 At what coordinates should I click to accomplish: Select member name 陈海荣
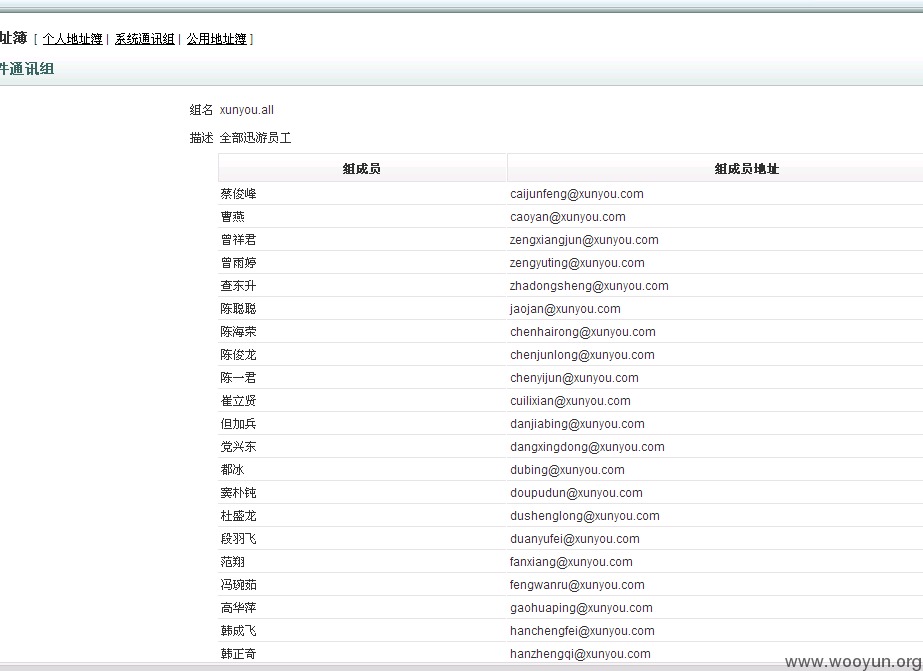[x=238, y=332]
